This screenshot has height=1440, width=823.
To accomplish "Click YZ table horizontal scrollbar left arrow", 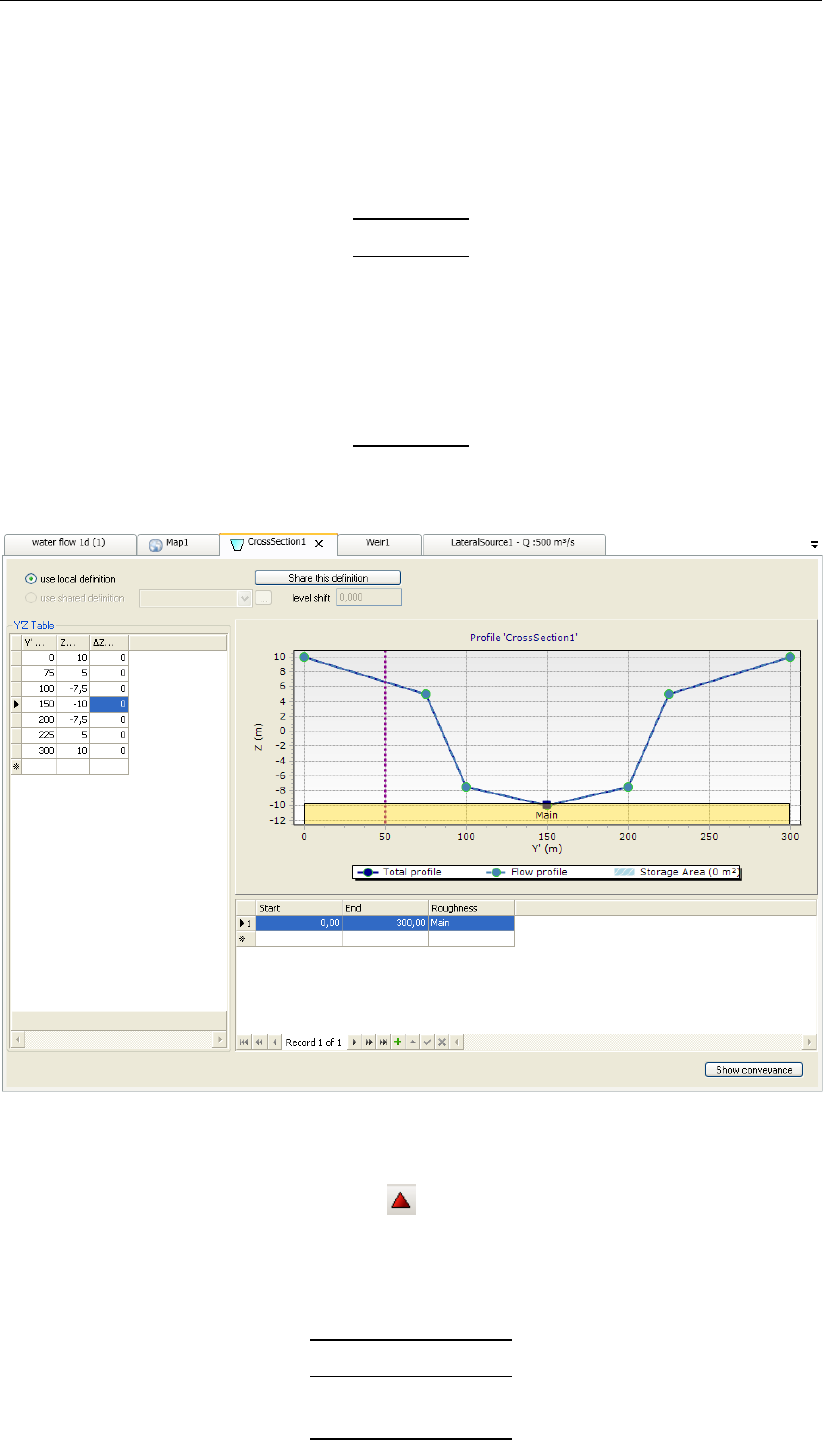I will 16,1041.
